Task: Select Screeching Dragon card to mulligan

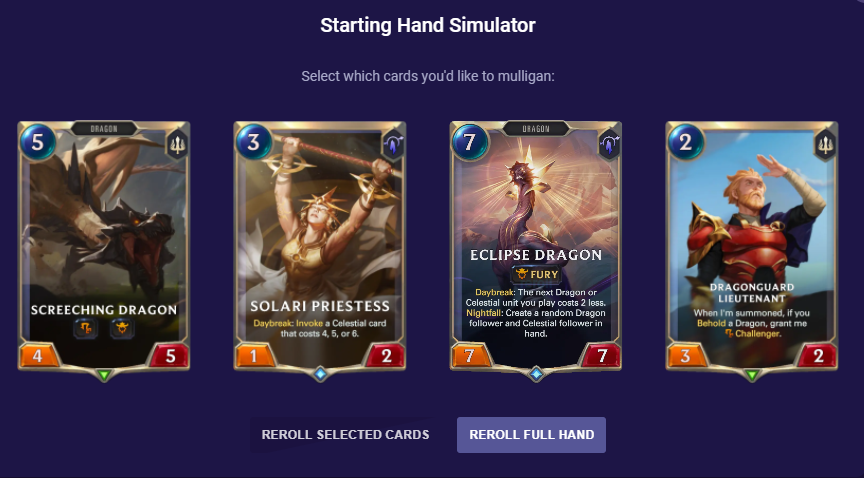Action: point(104,246)
